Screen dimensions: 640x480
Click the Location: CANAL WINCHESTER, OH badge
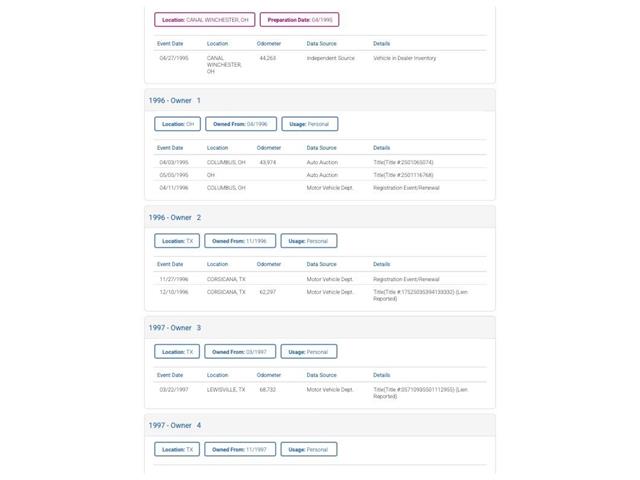(x=205, y=19)
